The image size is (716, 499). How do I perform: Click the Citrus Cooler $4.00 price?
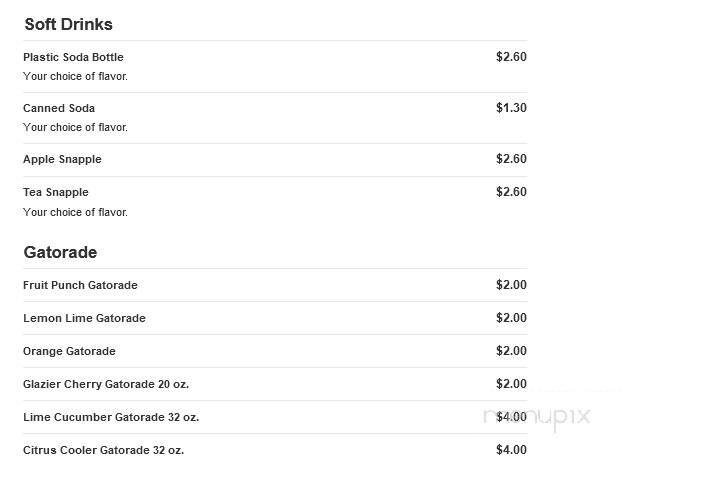tap(511, 450)
